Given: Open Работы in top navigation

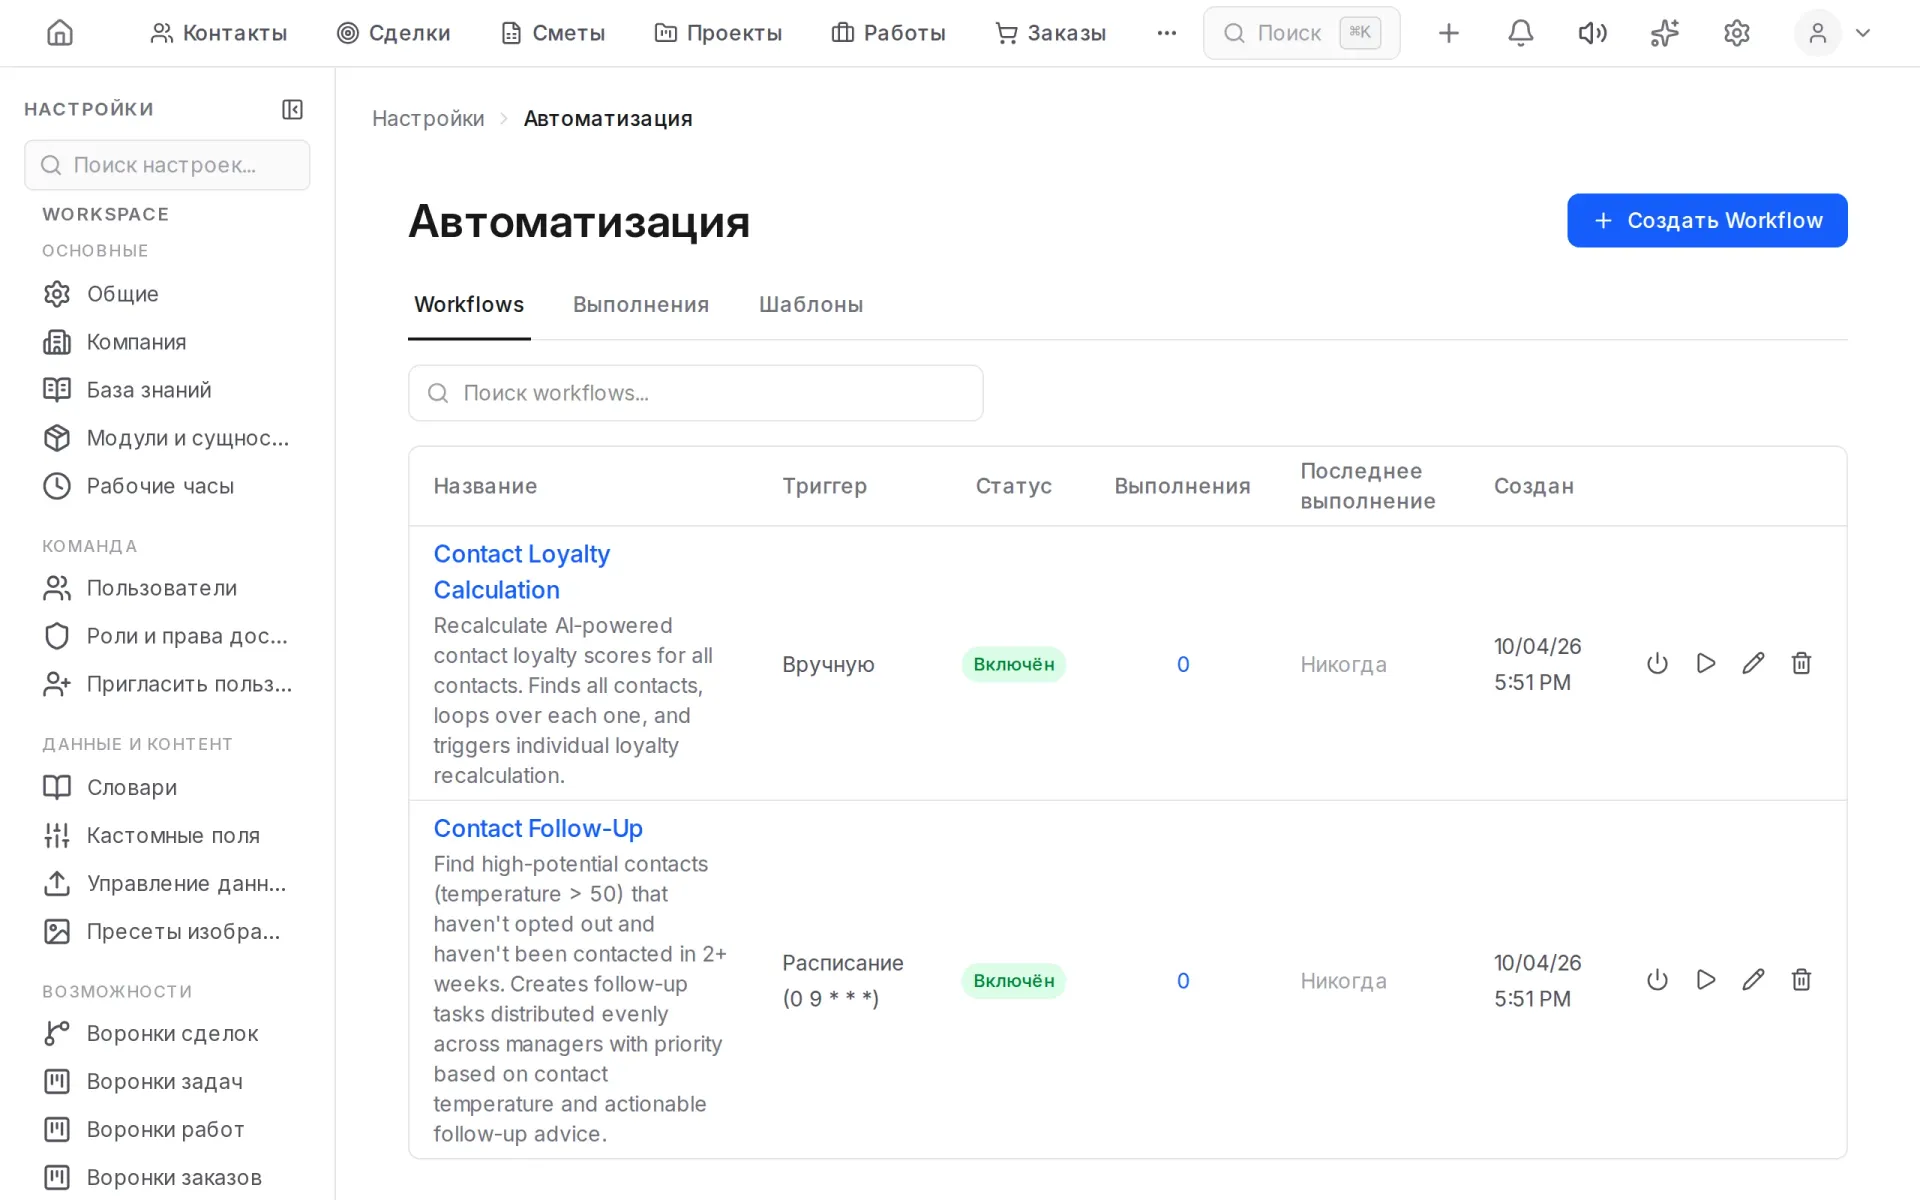Looking at the screenshot, I should point(888,33).
